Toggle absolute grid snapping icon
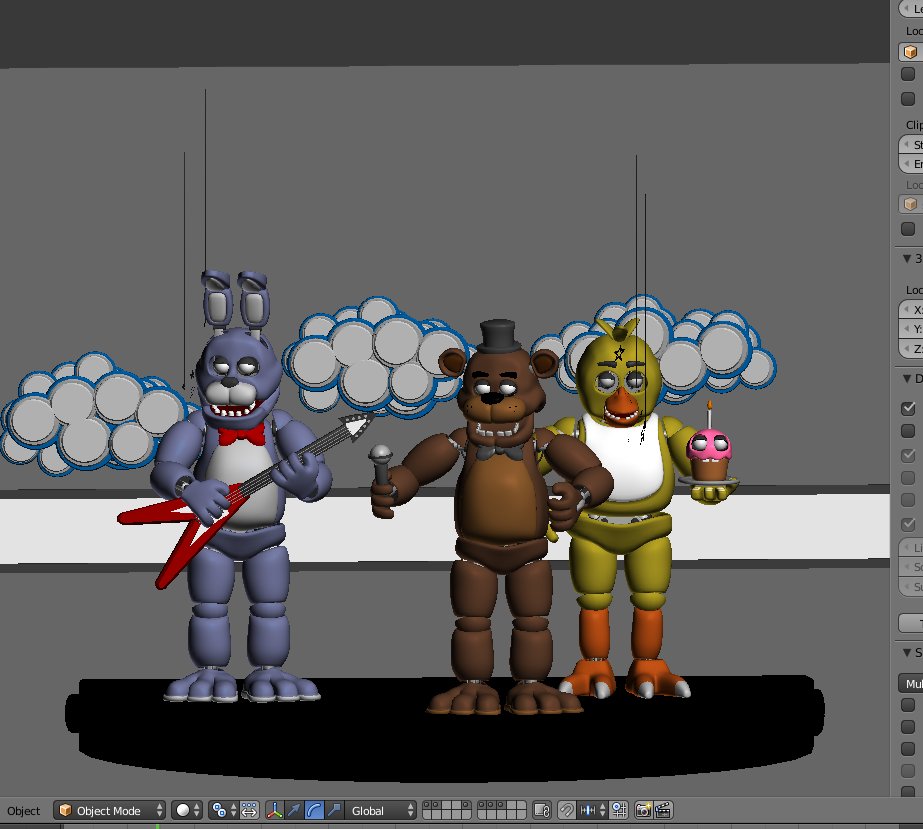 pyautogui.click(x=619, y=811)
